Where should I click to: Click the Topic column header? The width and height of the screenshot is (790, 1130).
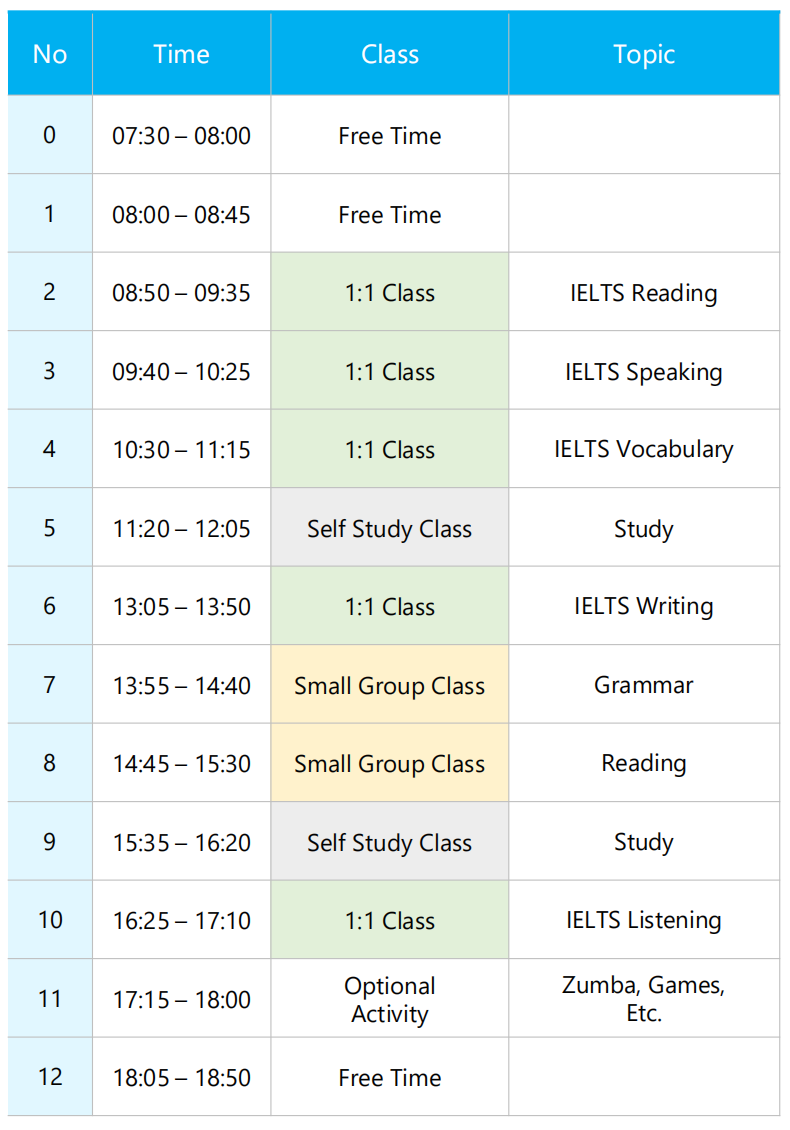tap(644, 54)
